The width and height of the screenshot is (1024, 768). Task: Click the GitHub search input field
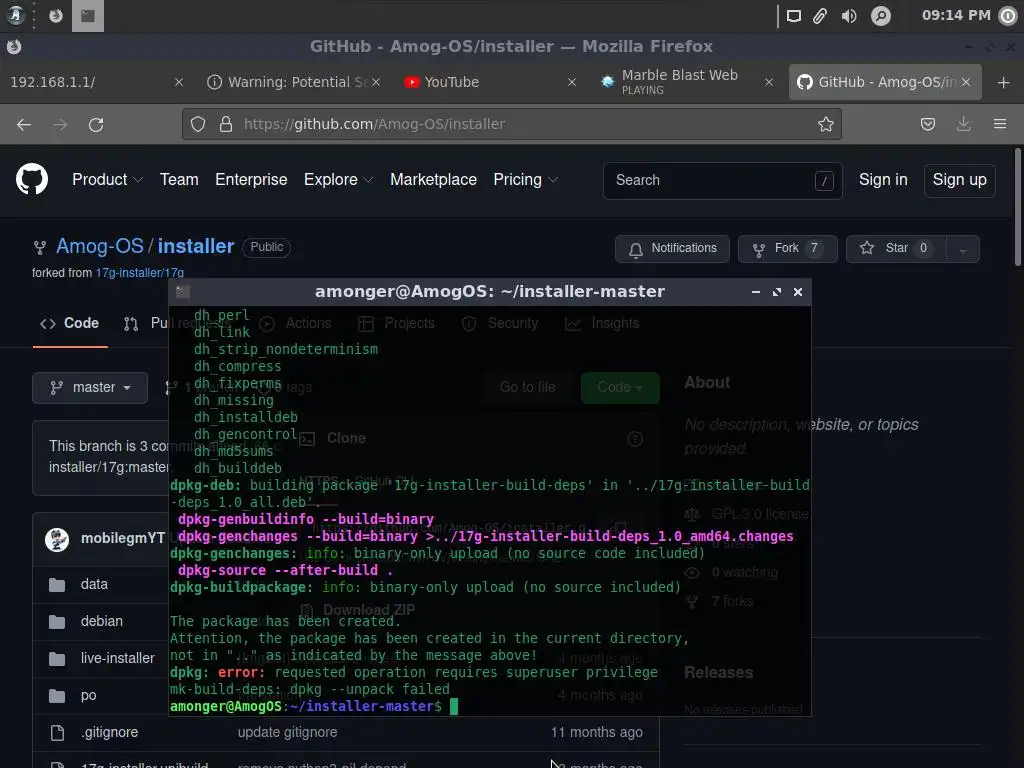[722, 181]
